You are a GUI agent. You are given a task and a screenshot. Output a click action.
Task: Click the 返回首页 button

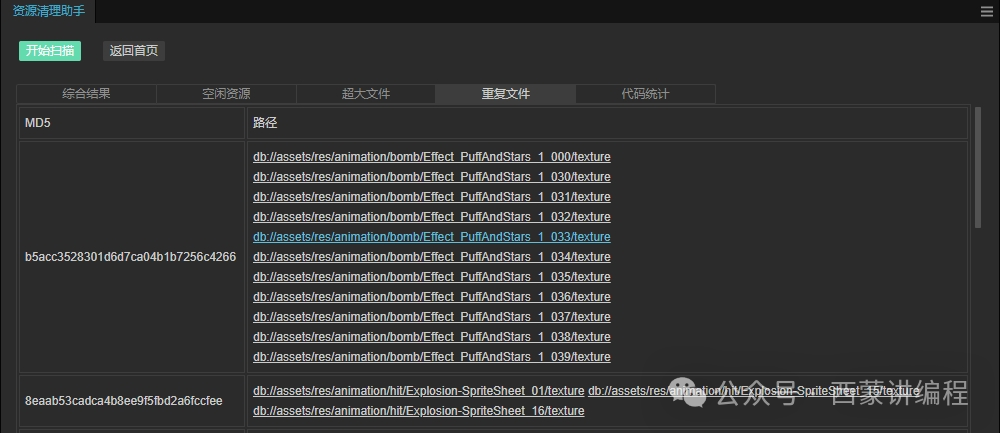(x=134, y=51)
